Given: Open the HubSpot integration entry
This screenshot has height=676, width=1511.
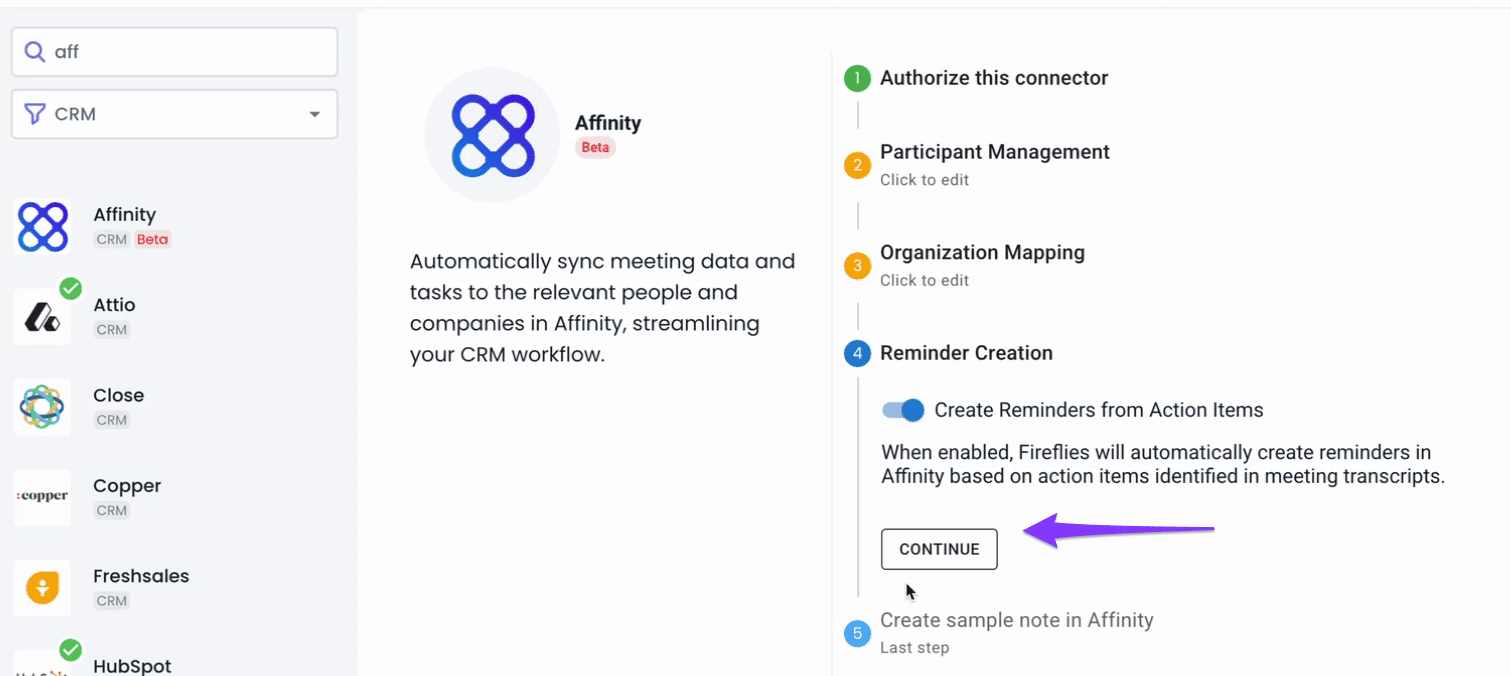Looking at the screenshot, I should coord(131,666).
